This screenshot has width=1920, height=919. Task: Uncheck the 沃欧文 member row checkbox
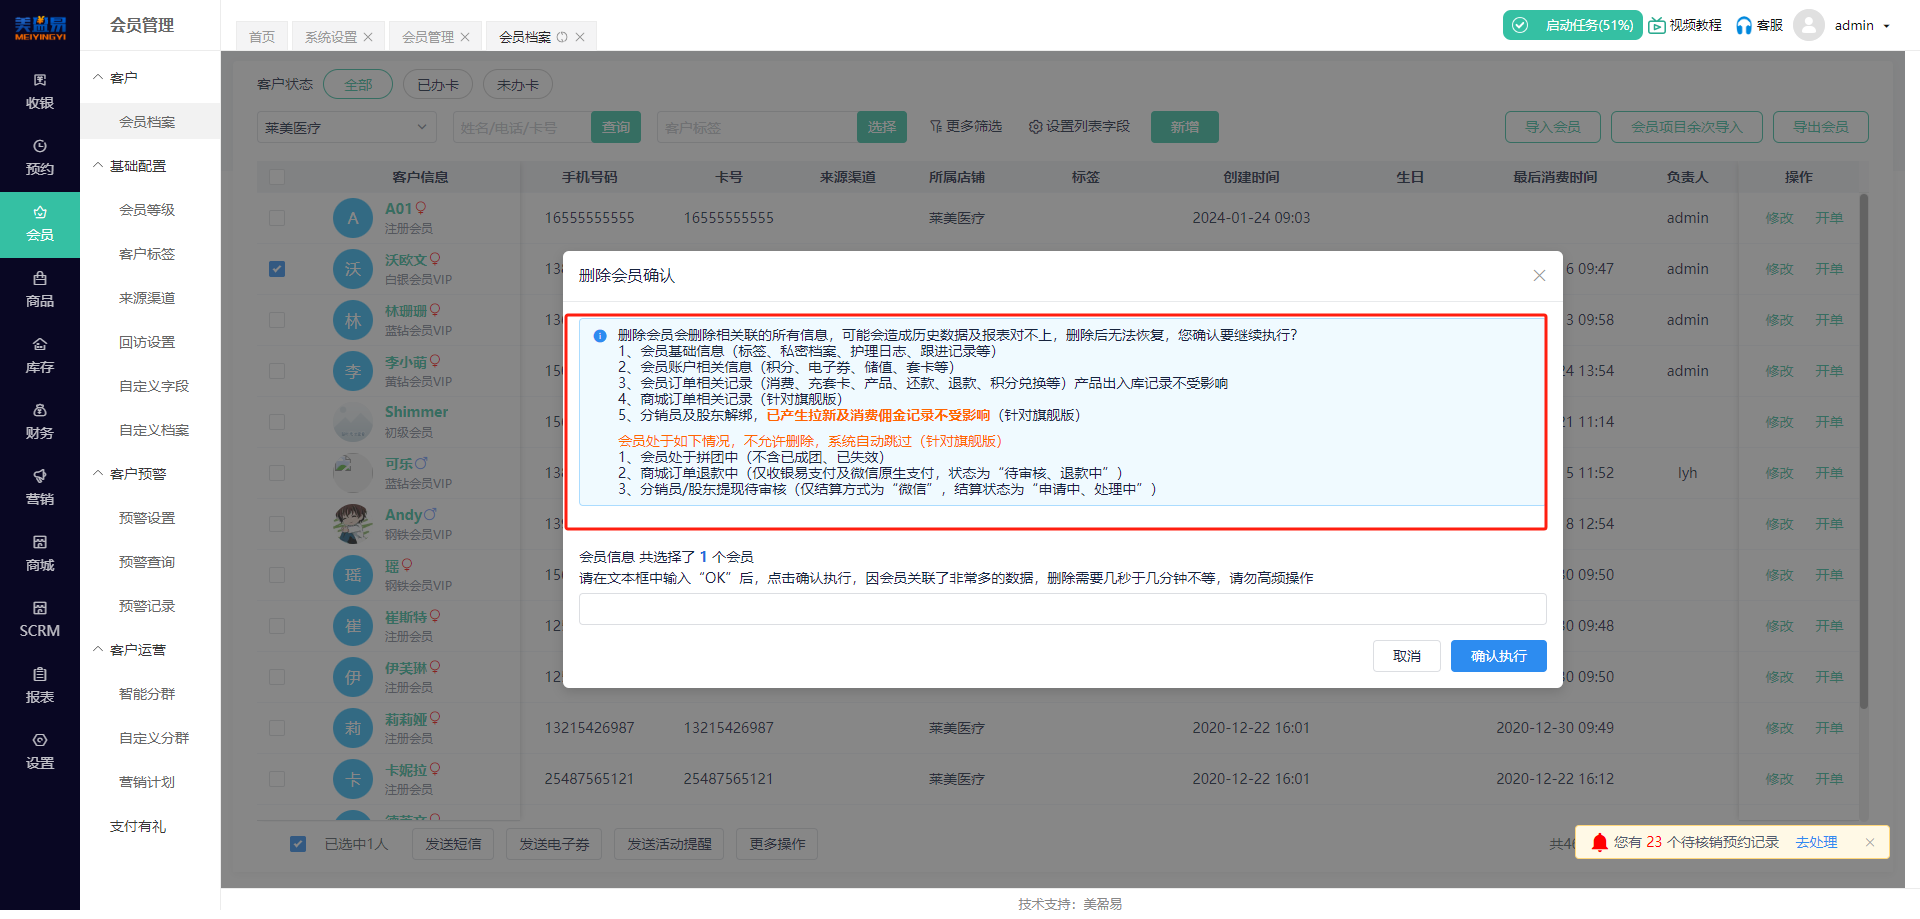(x=277, y=268)
